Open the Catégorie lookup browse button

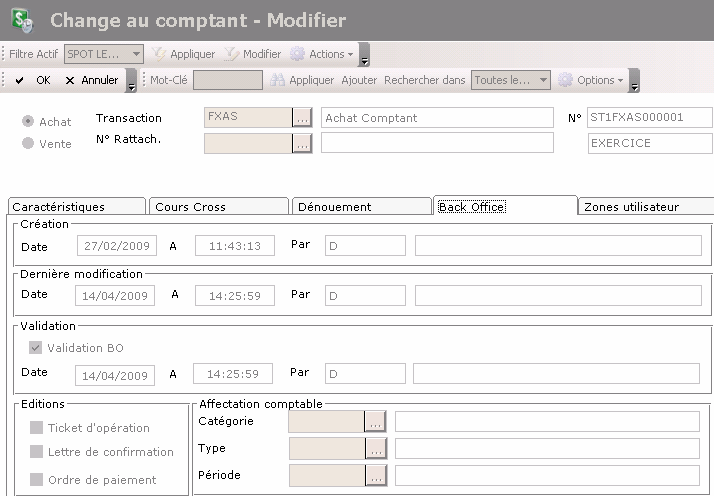click(375, 421)
